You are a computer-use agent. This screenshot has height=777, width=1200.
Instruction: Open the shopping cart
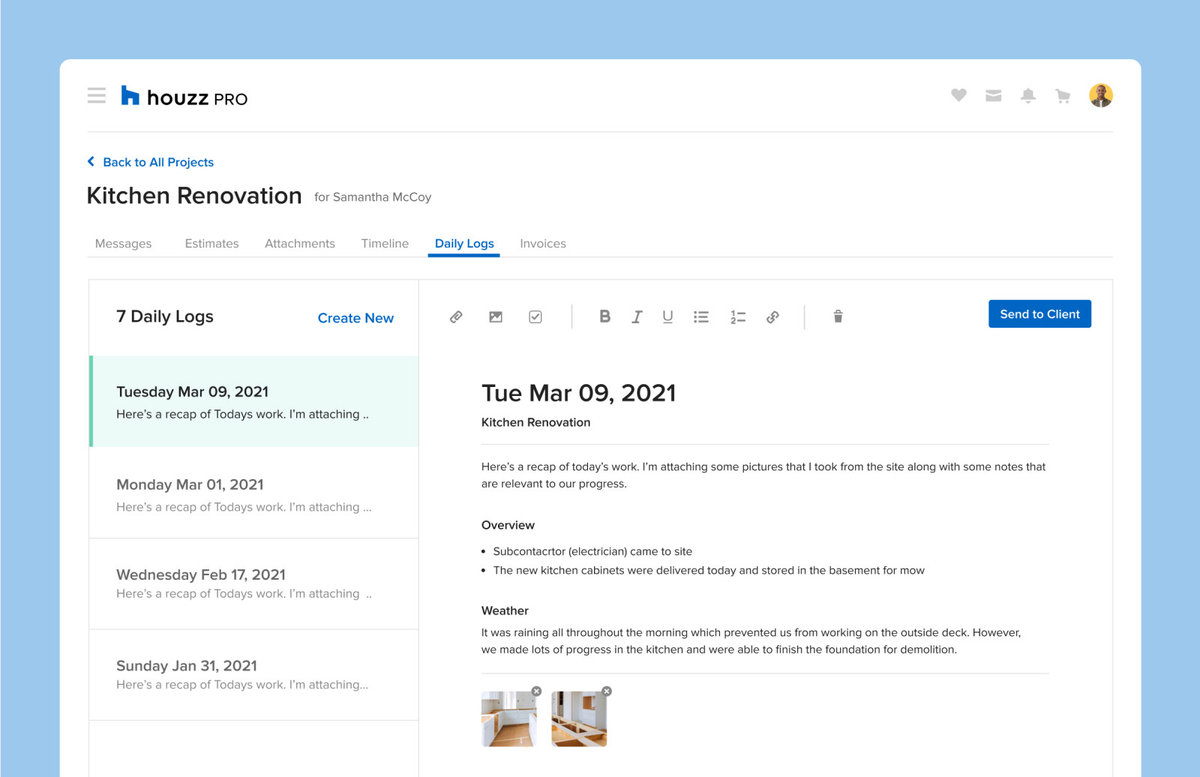point(1063,95)
